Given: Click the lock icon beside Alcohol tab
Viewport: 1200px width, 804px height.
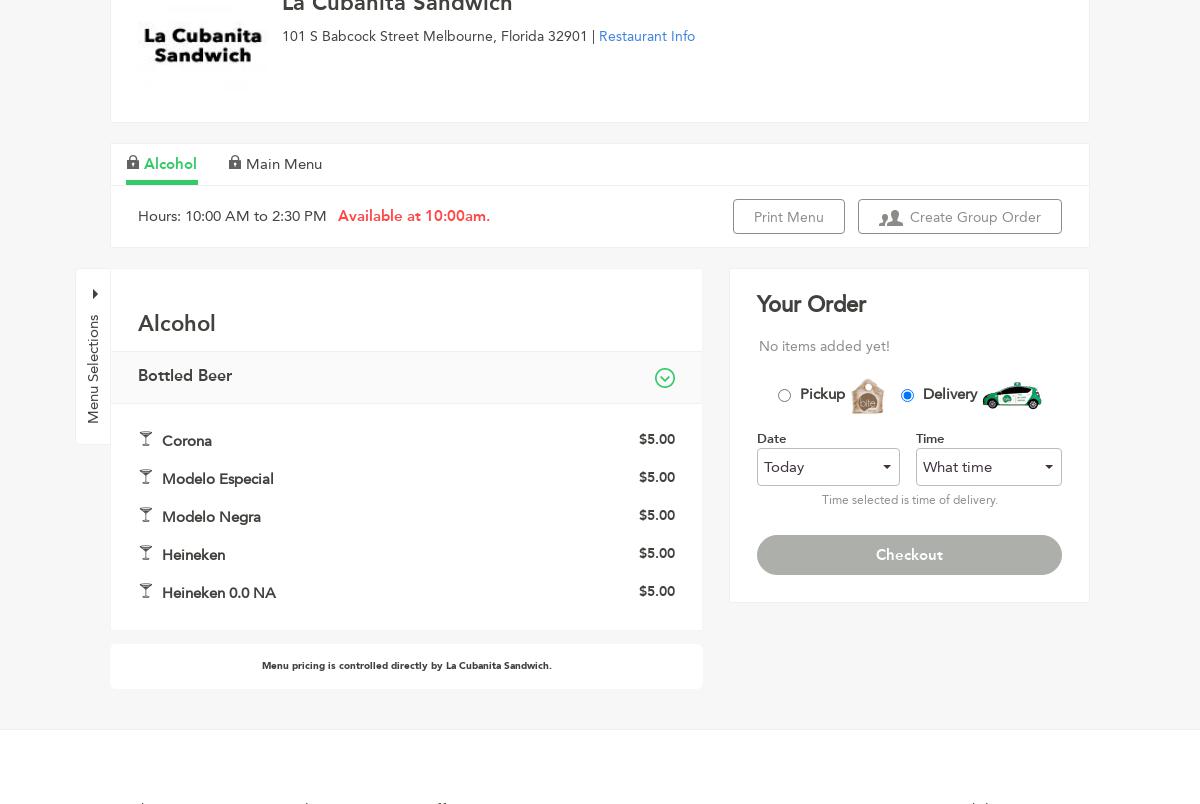Looking at the screenshot, I should tap(133, 162).
